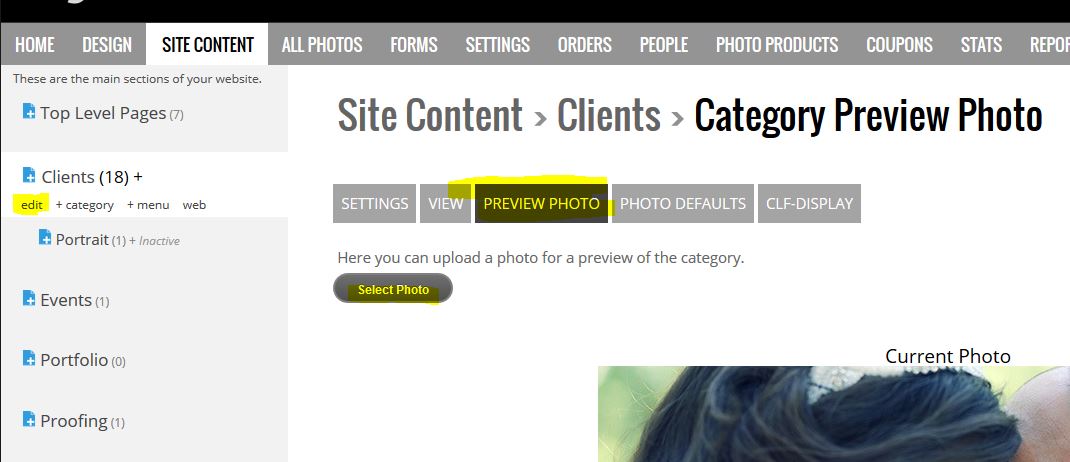This screenshot has width=1070, height=462.
Task: Click the page icon next to Portrait
Action: click(x=45, y=237)
